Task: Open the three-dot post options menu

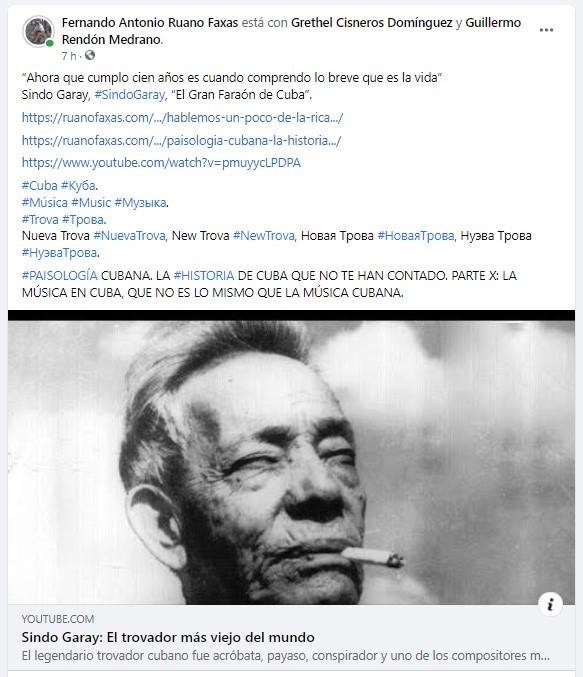Action: [546, 30]
